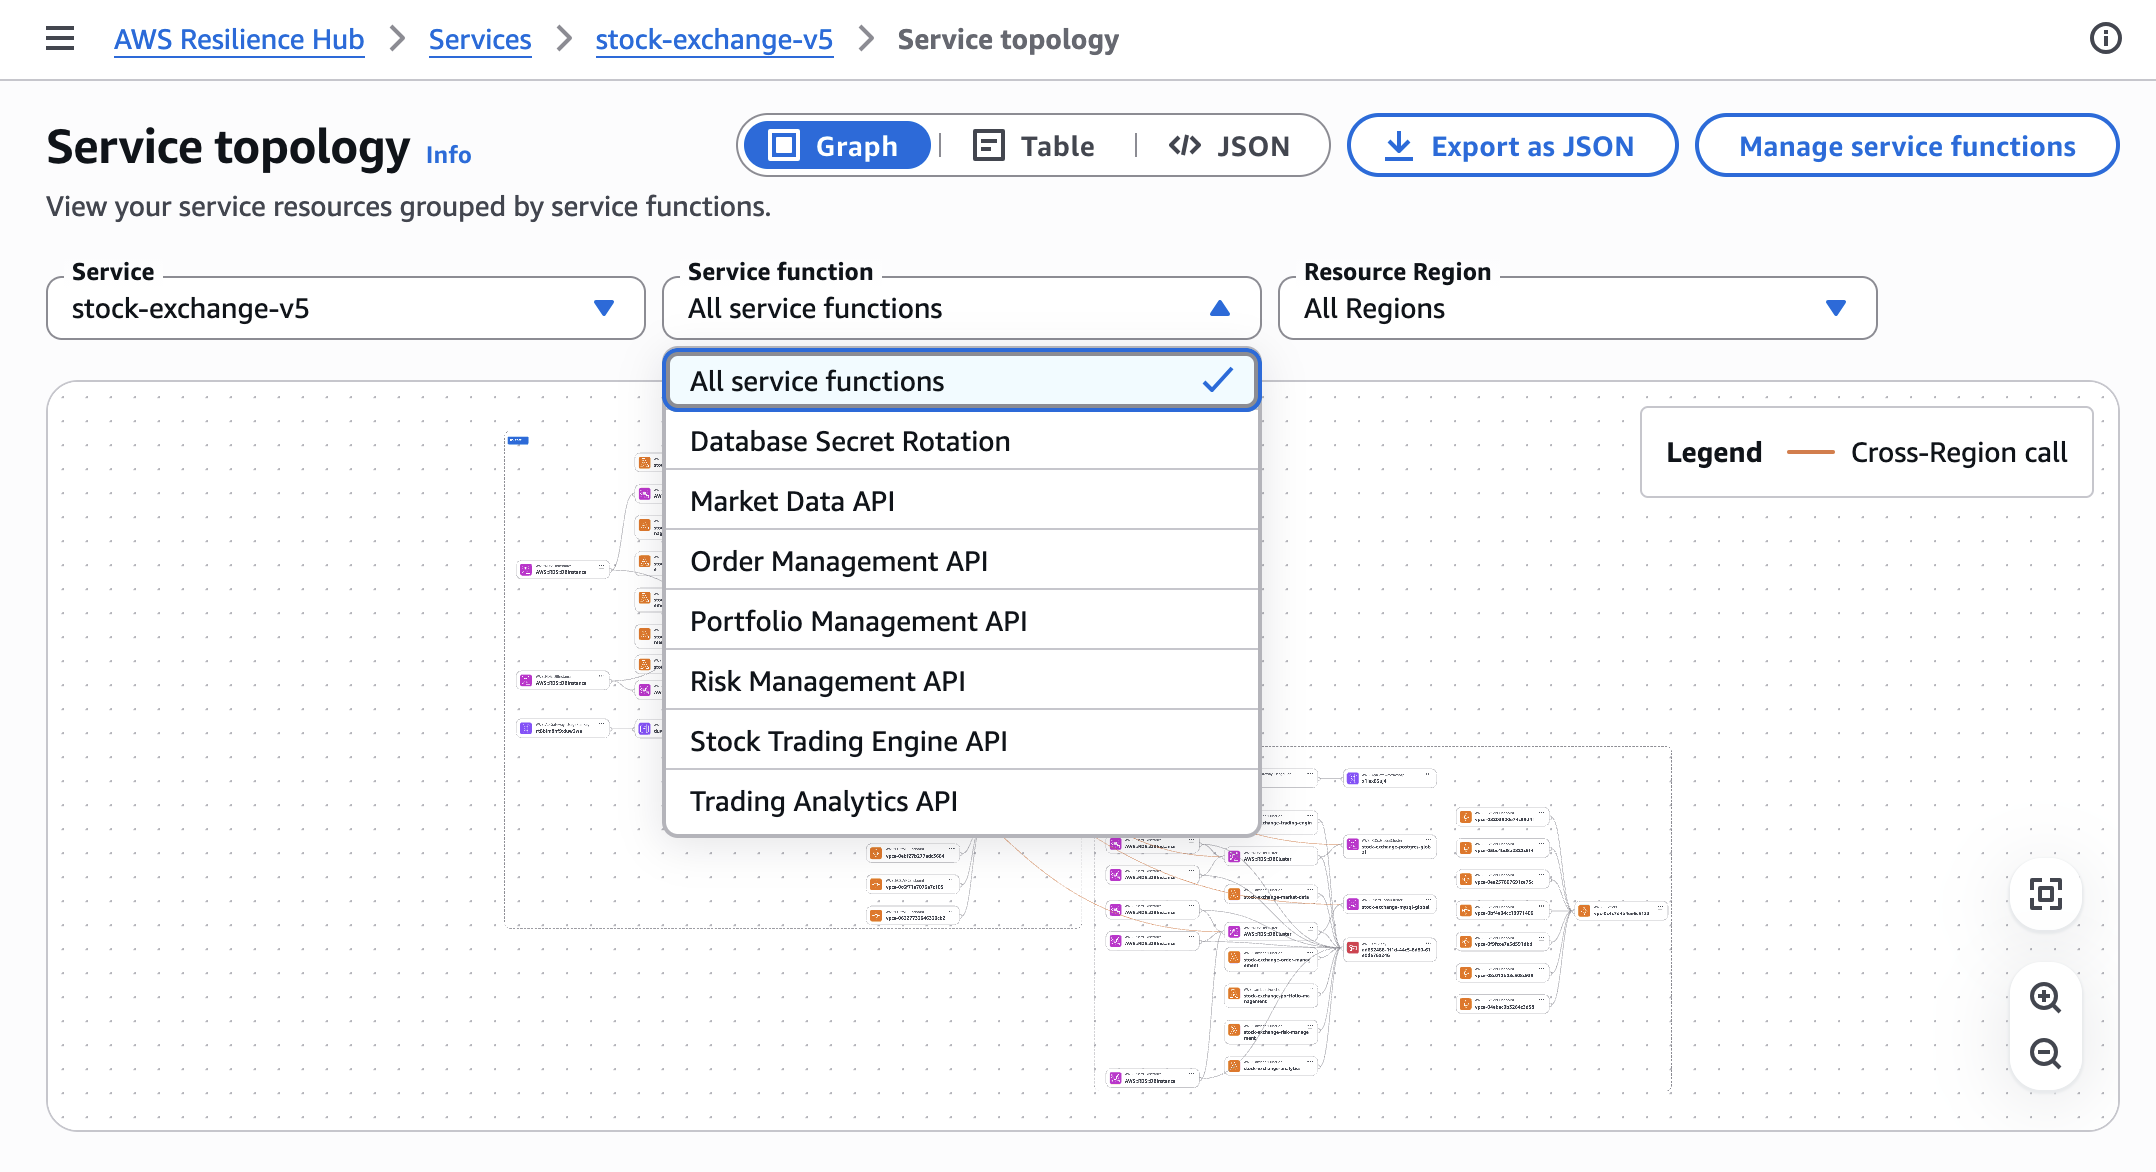Expand the Resource Region dropdown
This screenshot has height=1172, width=2156.
click(x=1578, y=308)
